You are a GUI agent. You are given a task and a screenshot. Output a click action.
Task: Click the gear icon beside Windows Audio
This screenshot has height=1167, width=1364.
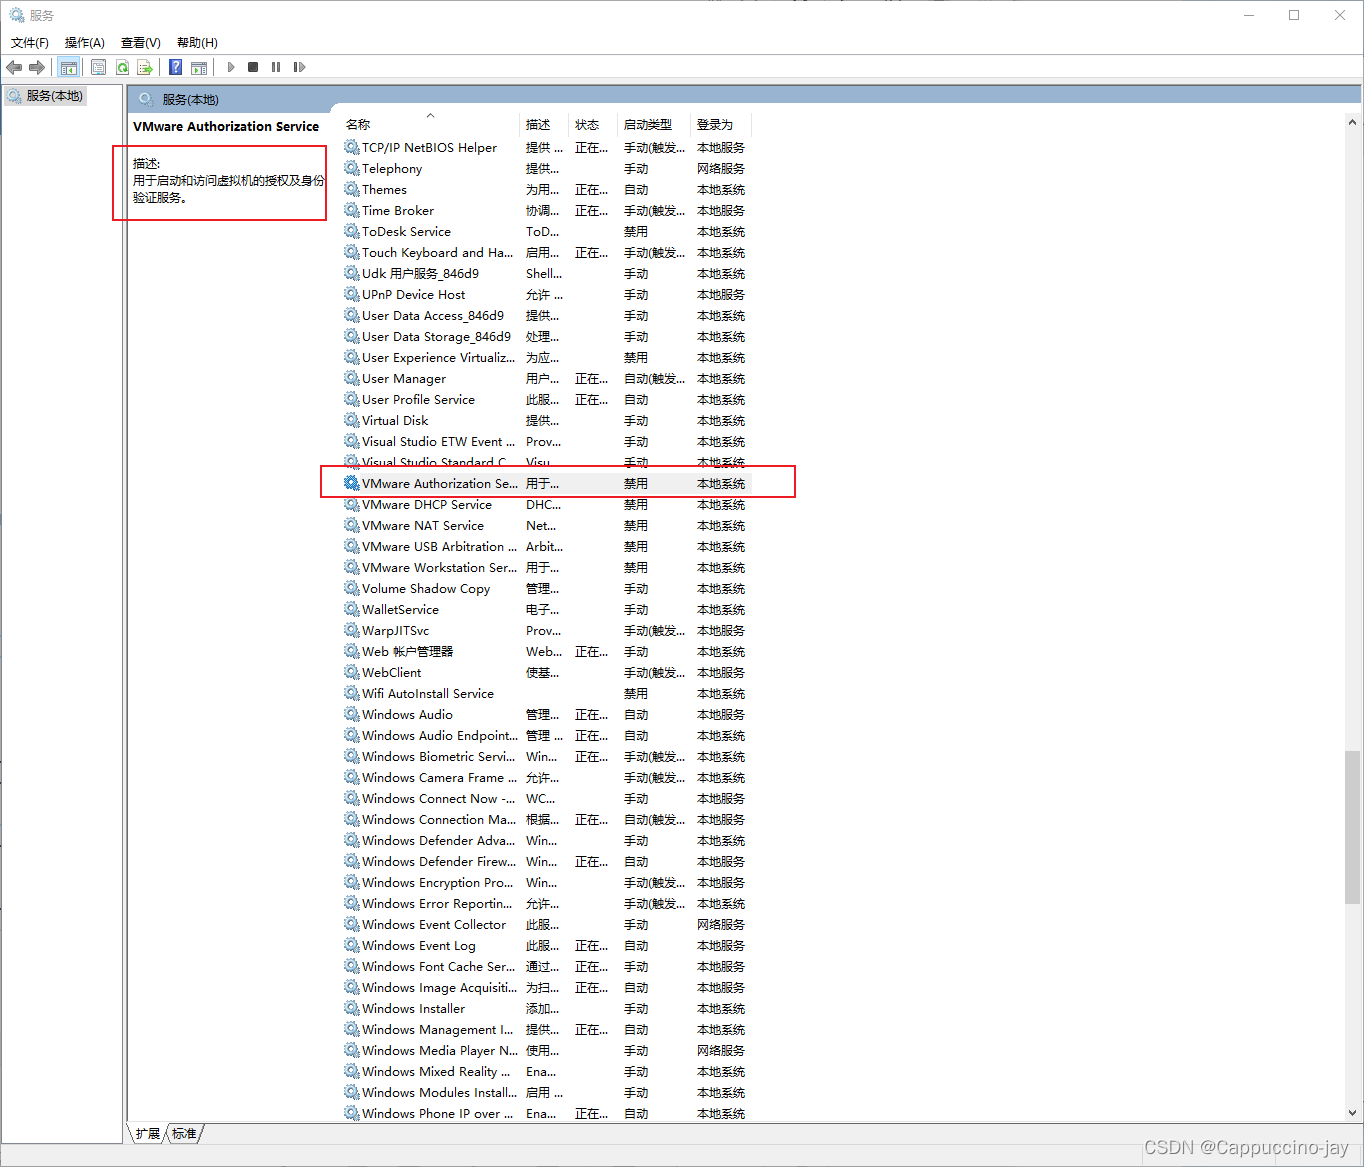352,714
